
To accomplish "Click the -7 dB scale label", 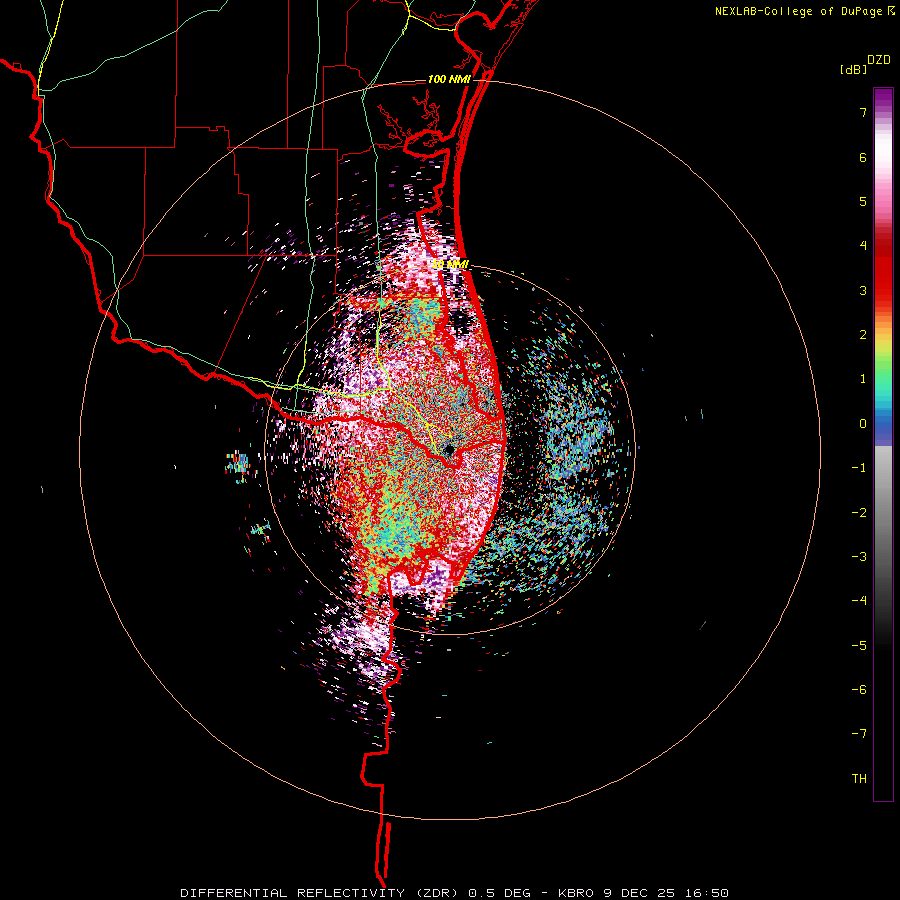I will [859, 734].
